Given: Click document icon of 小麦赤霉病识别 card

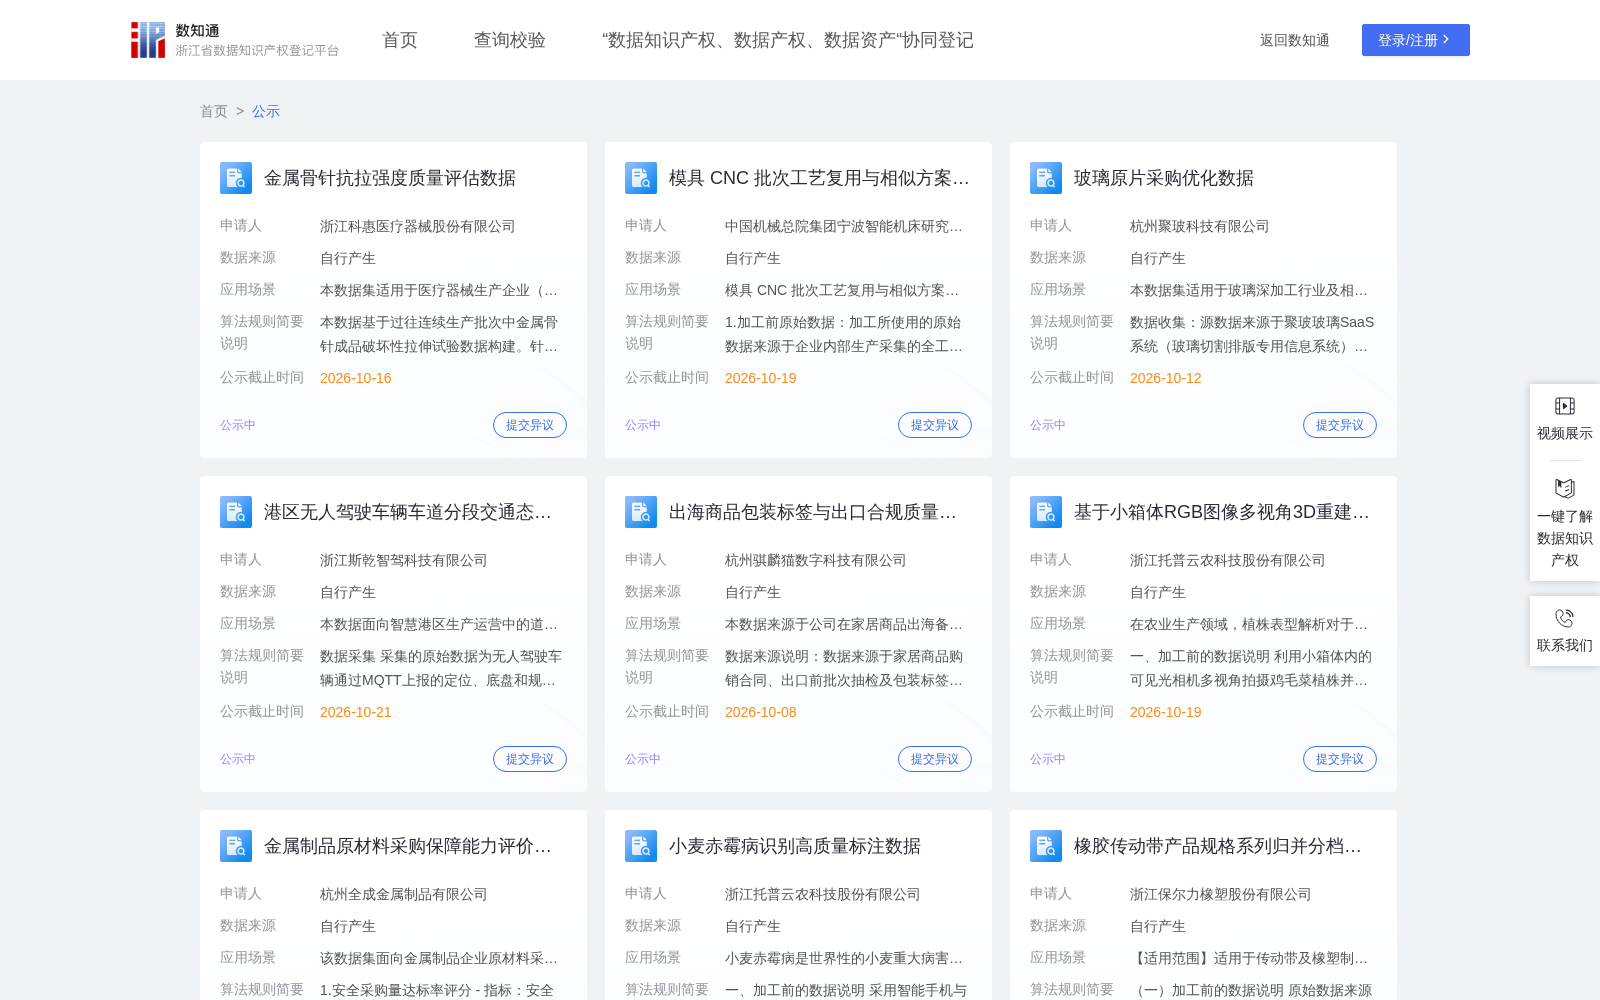Looking at the screenshot, I should [x=641, y=846].
